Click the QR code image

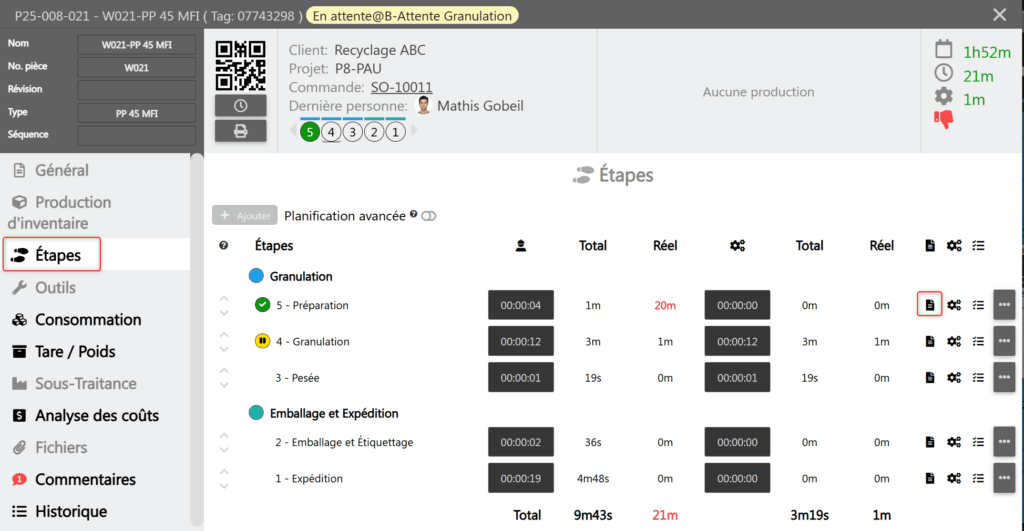click(x=240, y=65)
